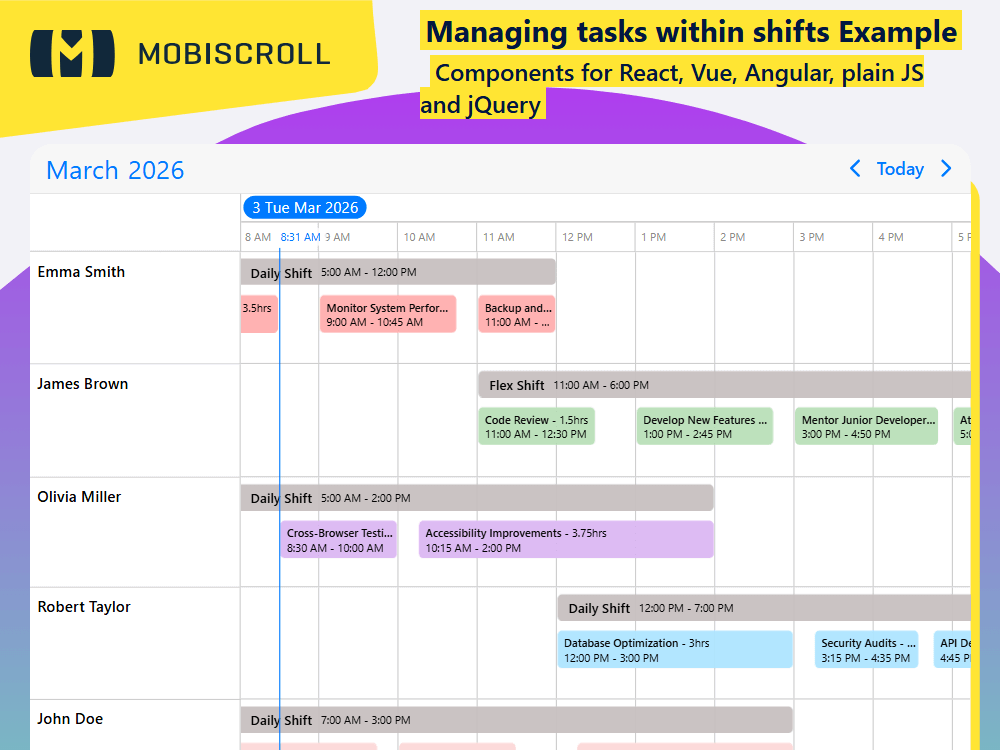
Task: Click the 8:31 AM current time marker
Action: click(301, 237)
